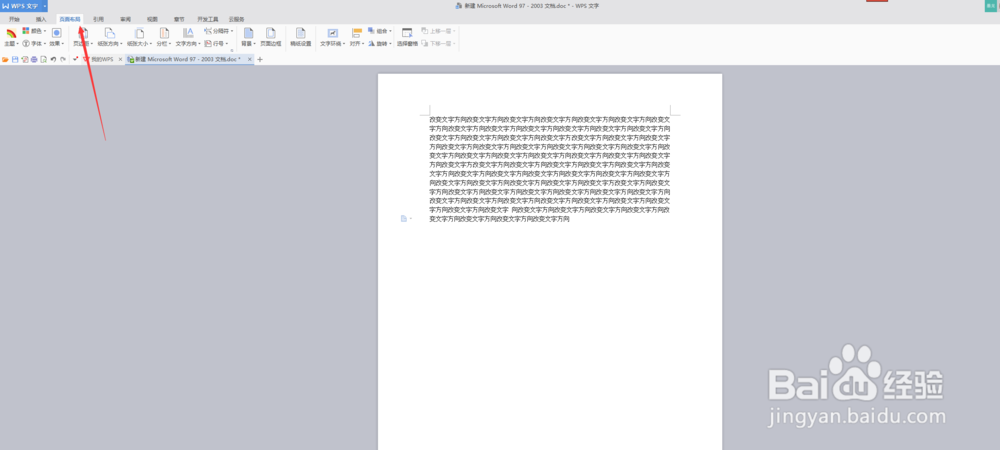This screenshot has height=450, width=1000.
Task: Switch to the 开发工具 ribbon tab
Action: pyautogui.click(x=207, y=19)
